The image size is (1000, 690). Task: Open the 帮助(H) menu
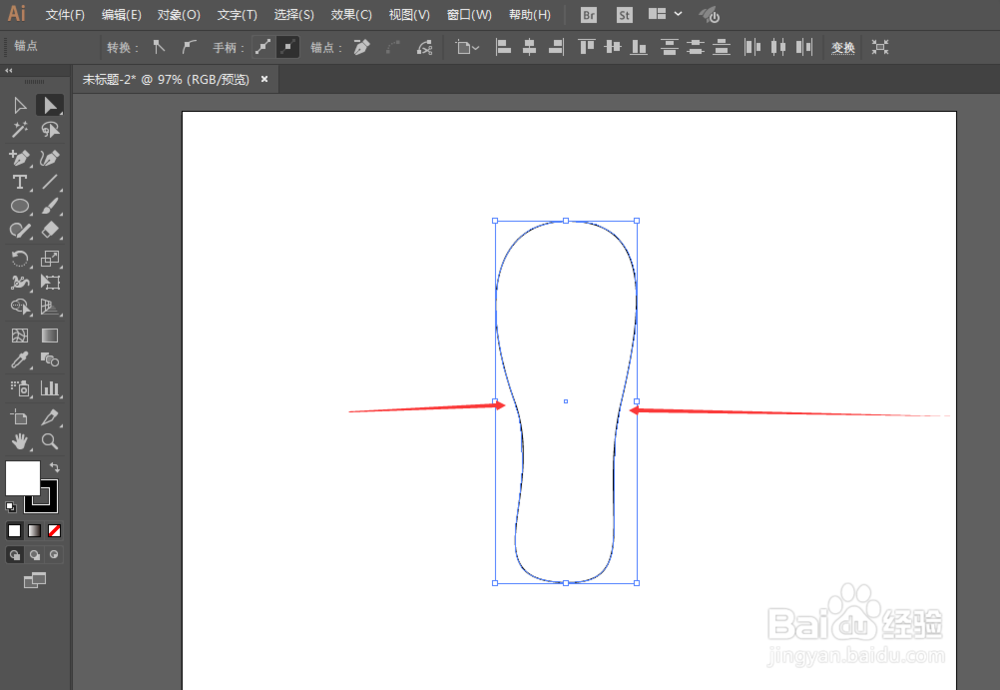pyautogui.click(x=529, y=15)
